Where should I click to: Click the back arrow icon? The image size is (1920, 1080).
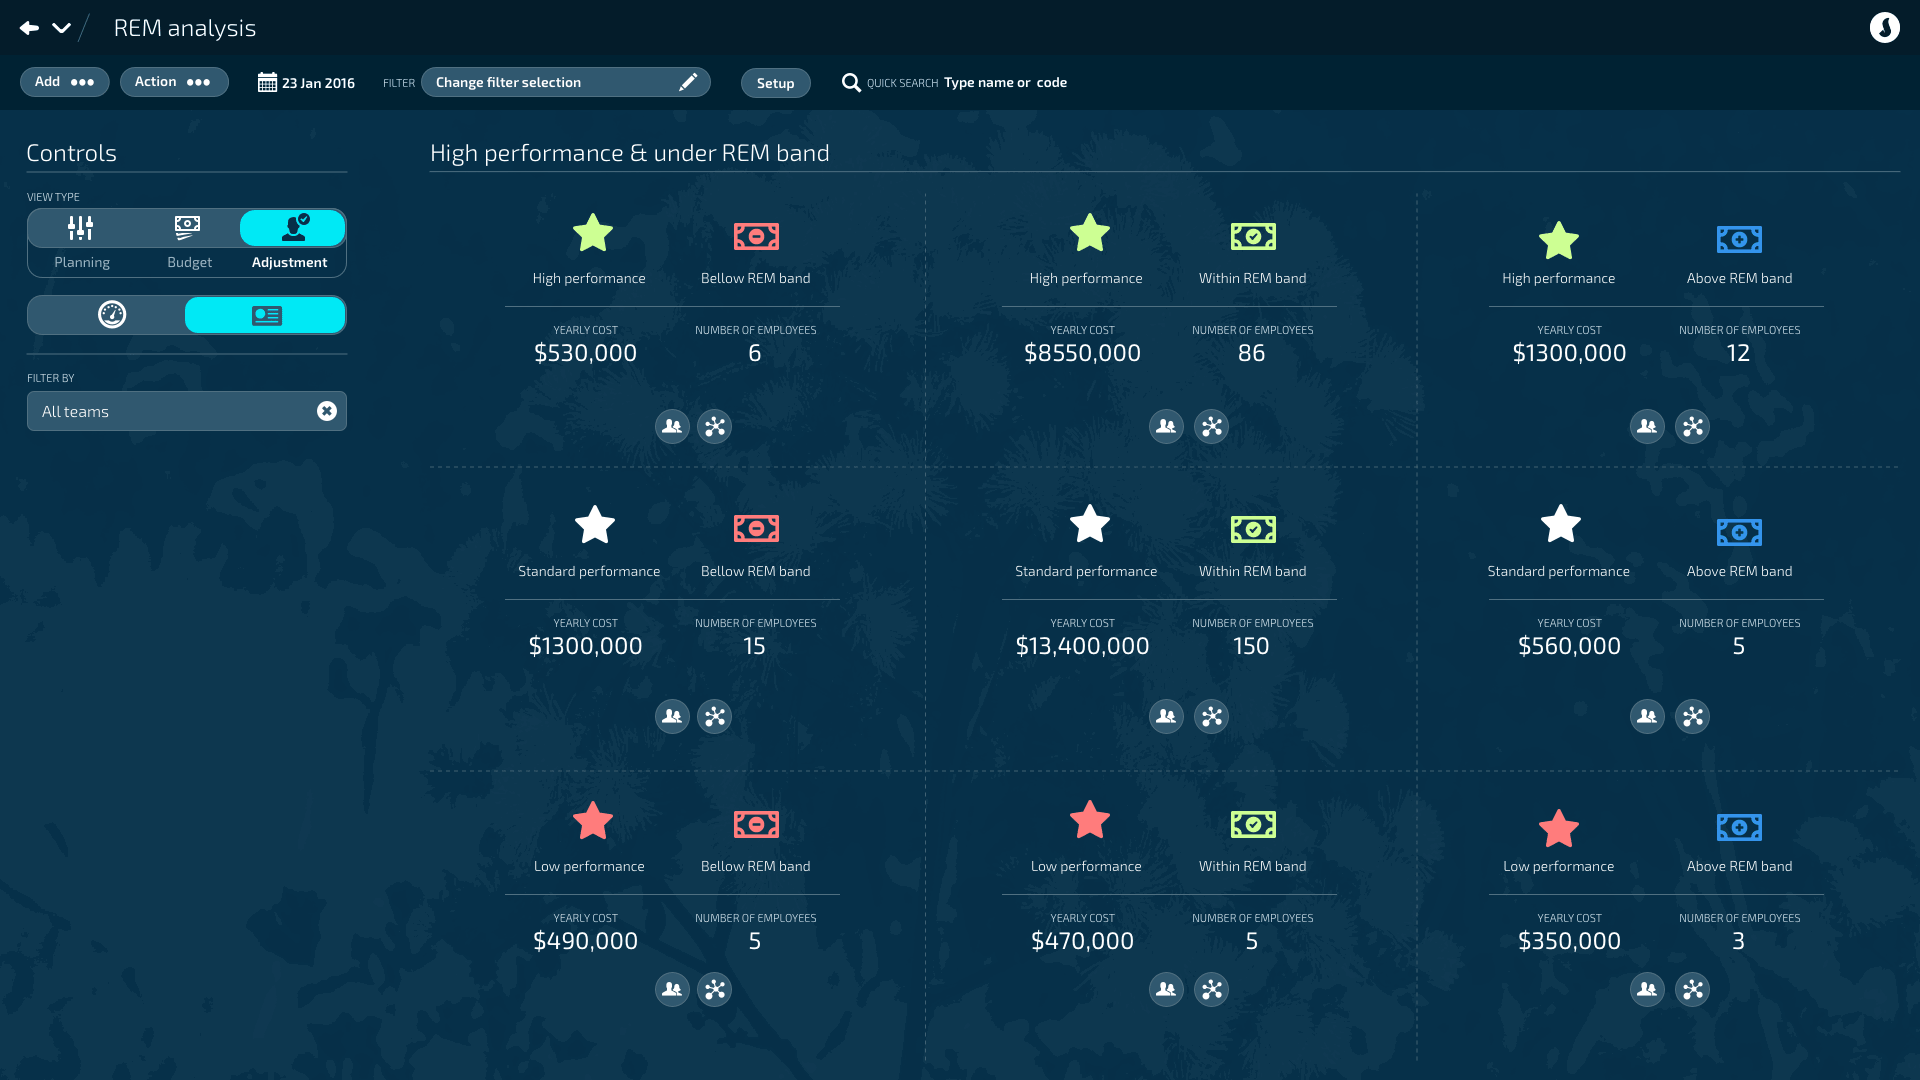[x=29, y=28]
